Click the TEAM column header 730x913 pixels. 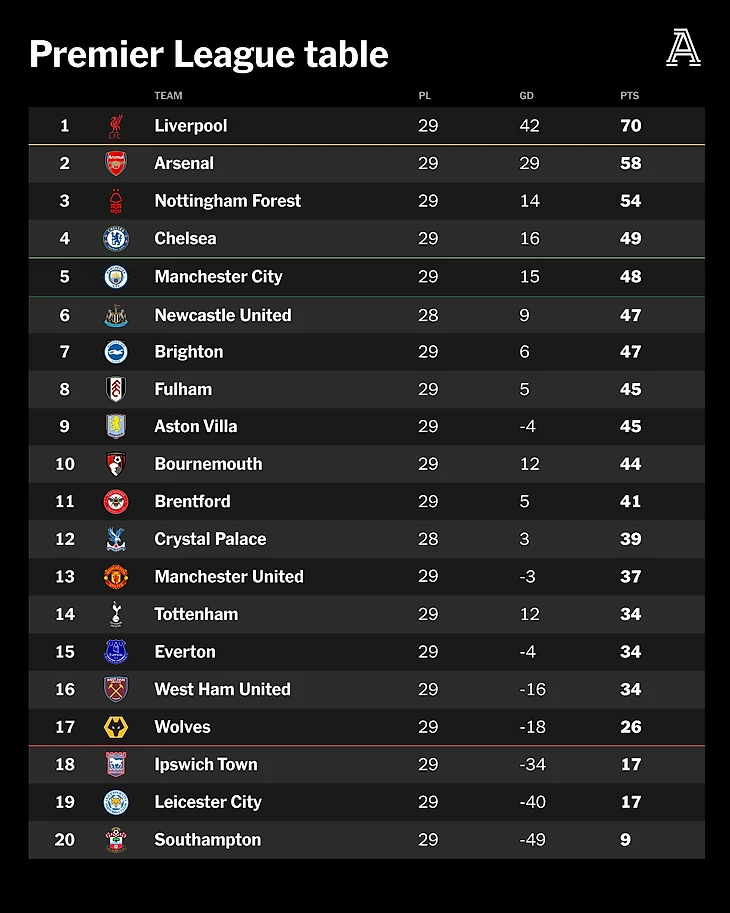tap(168, 96)
